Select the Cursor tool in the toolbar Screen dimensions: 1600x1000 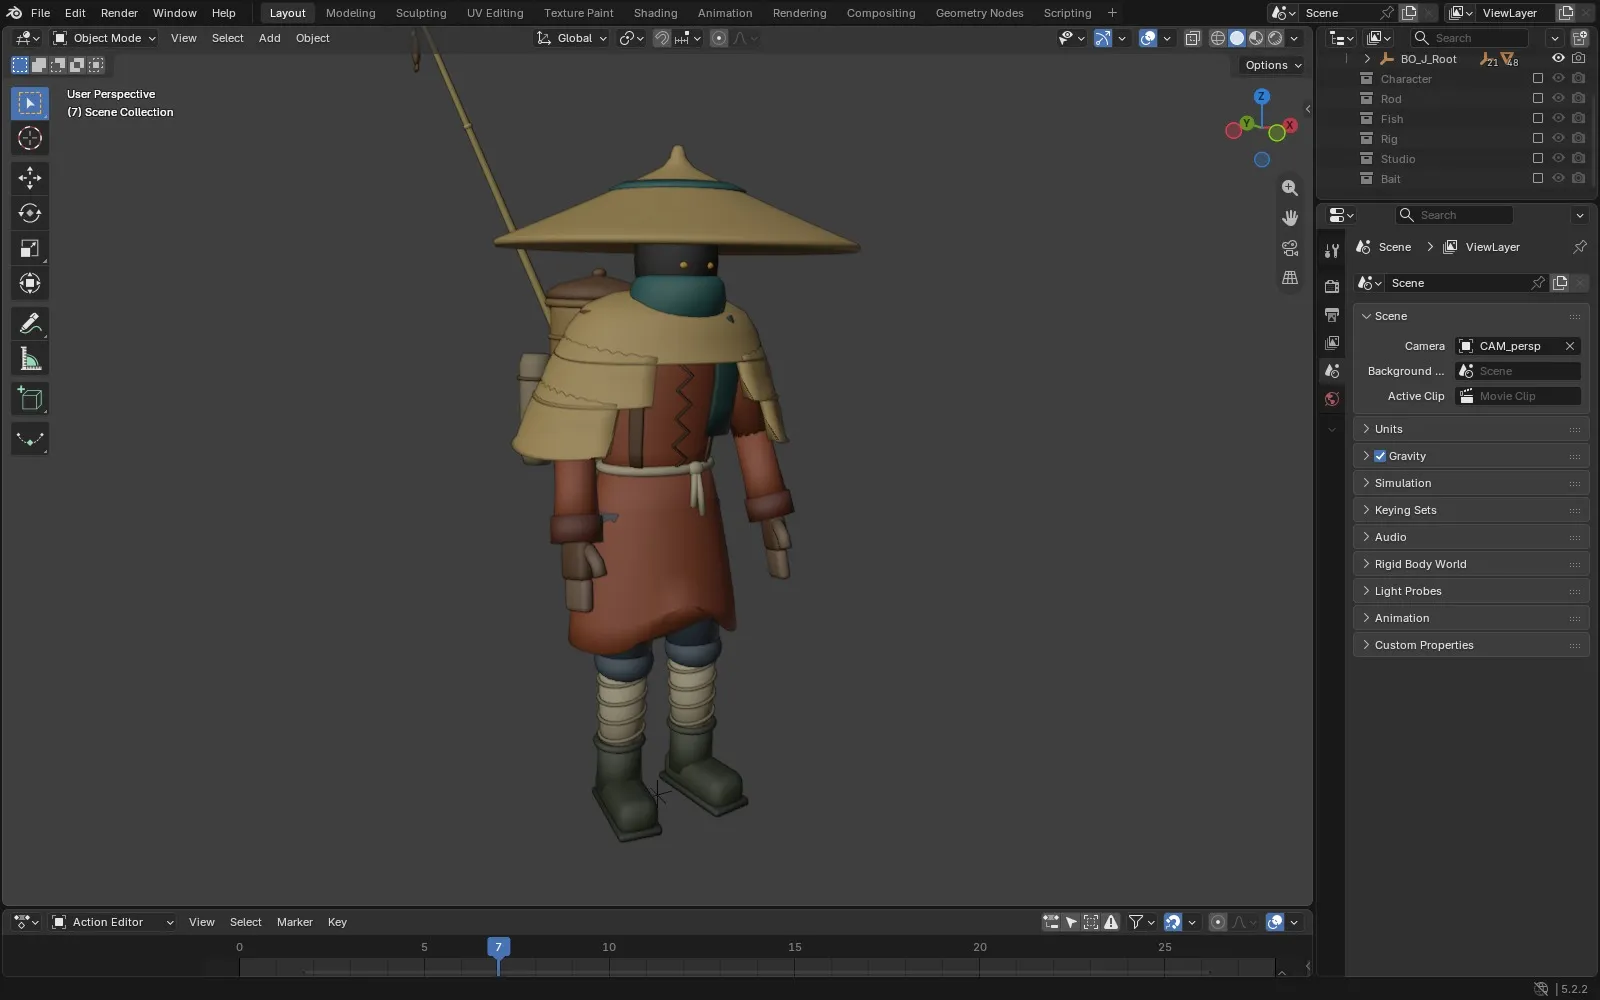(x=30, y=138)
